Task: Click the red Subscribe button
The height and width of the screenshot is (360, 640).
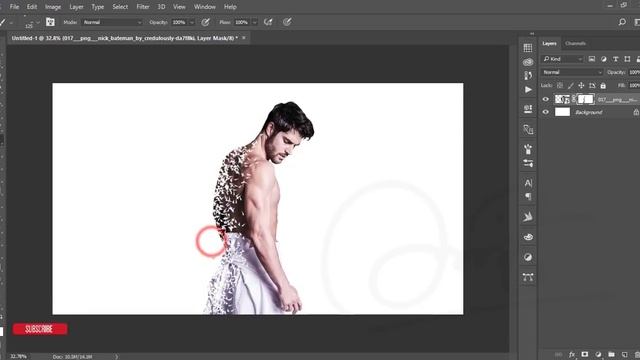Action: click(40, 329)
